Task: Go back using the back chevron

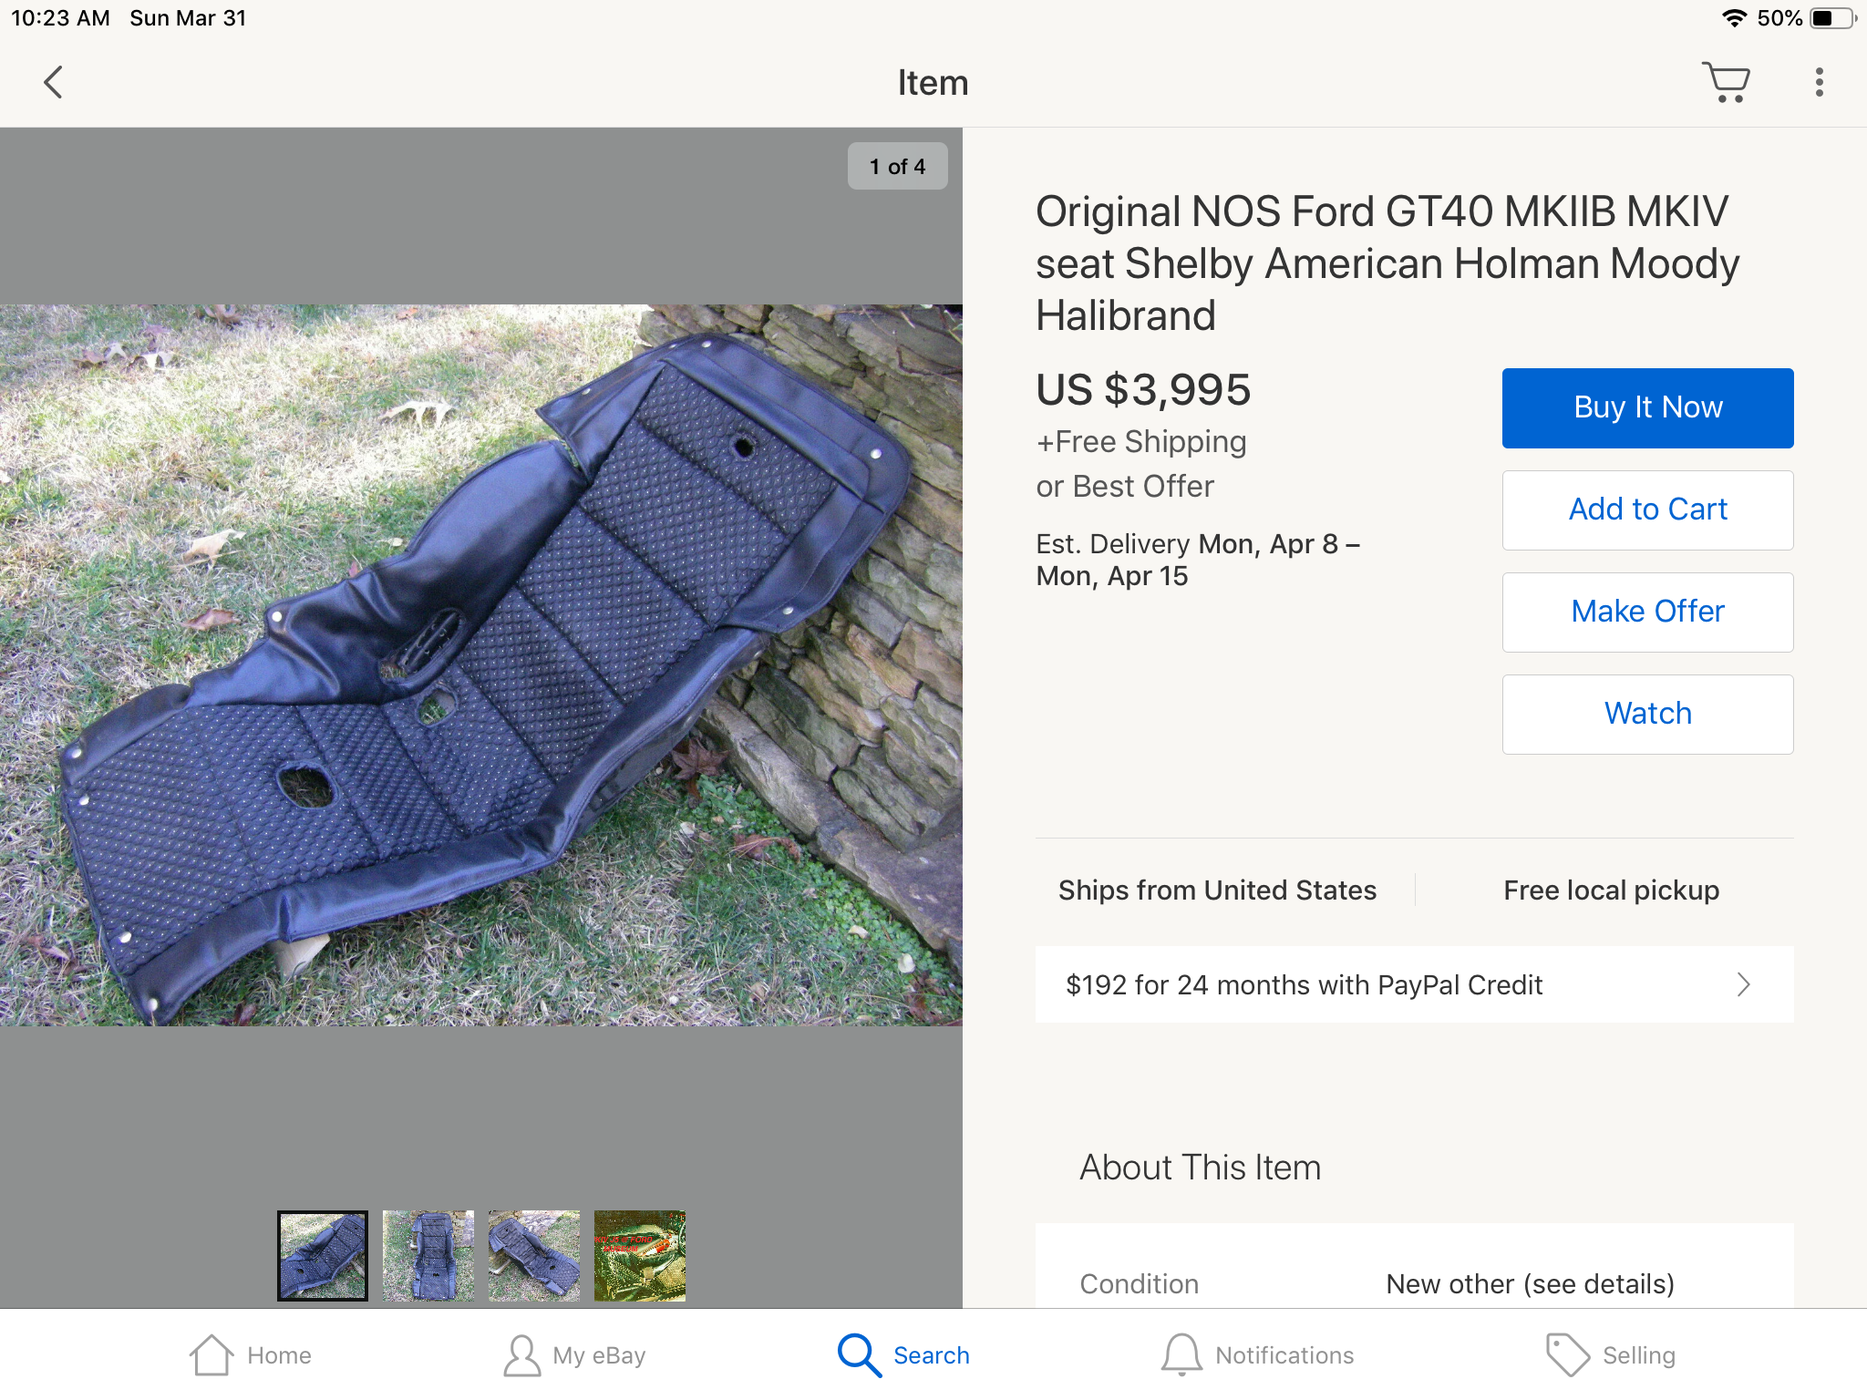Action: click(54, 82)
